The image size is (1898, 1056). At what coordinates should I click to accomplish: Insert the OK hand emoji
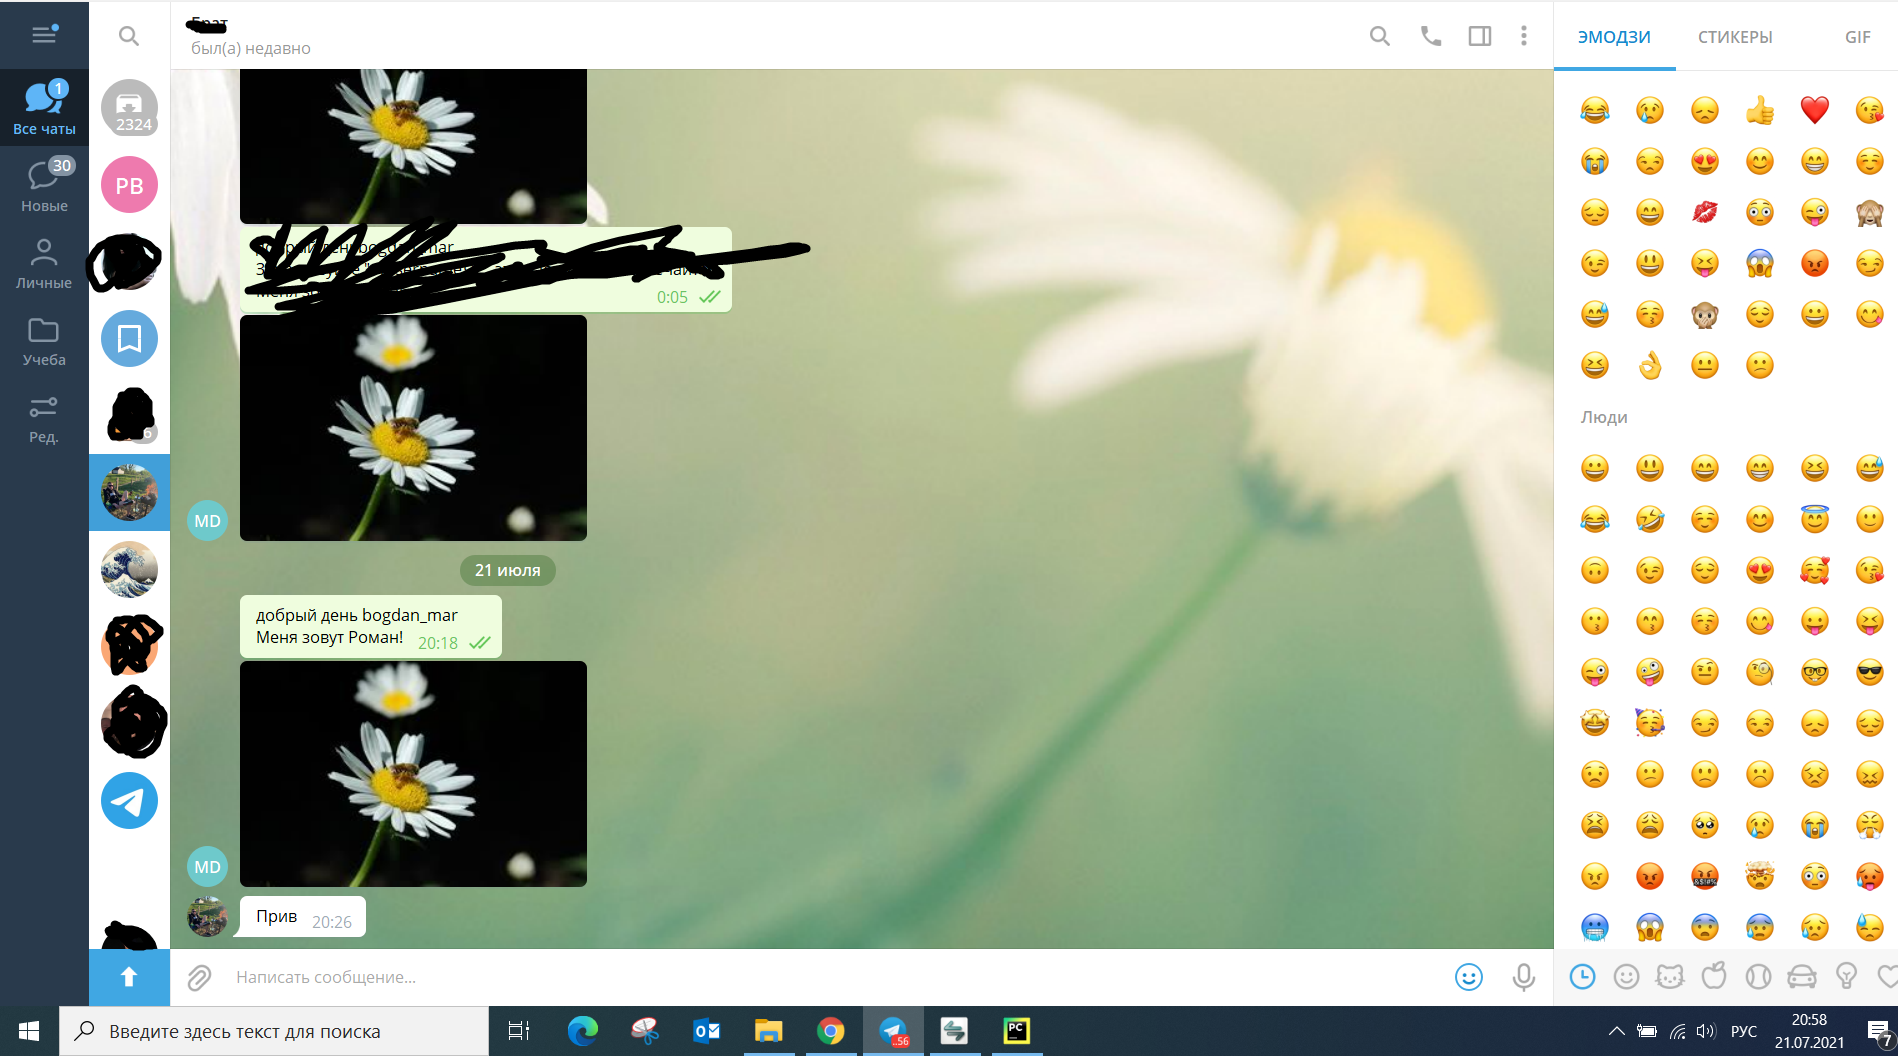1650,366
